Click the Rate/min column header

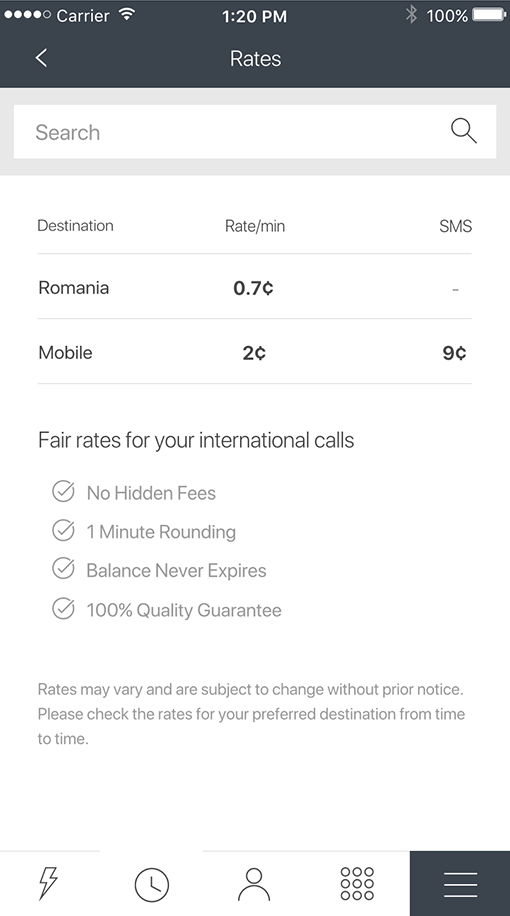click(255, 226)
